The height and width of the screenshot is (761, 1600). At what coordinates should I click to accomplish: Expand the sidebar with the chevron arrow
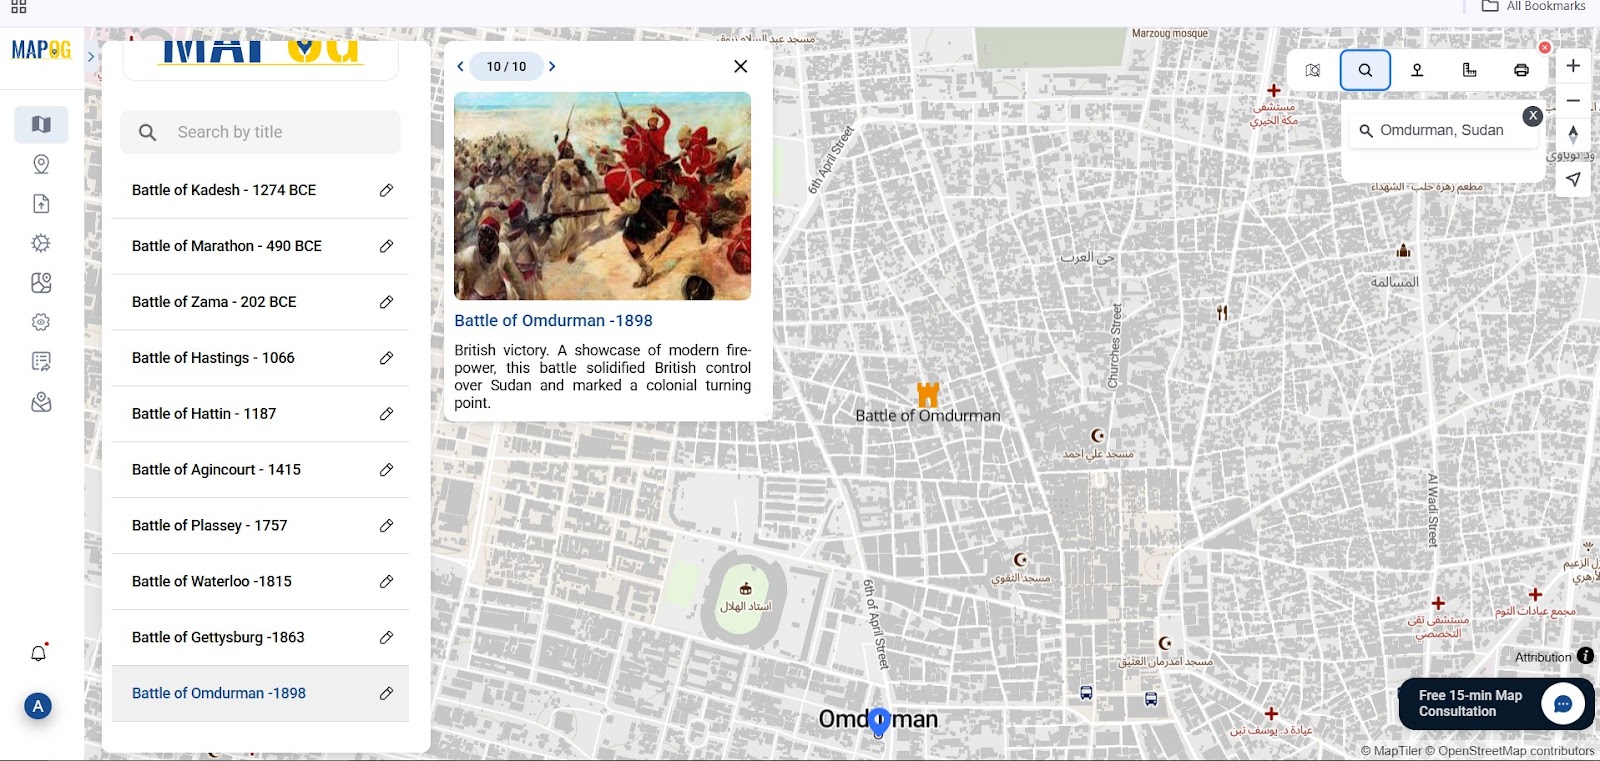click(91, 57)
